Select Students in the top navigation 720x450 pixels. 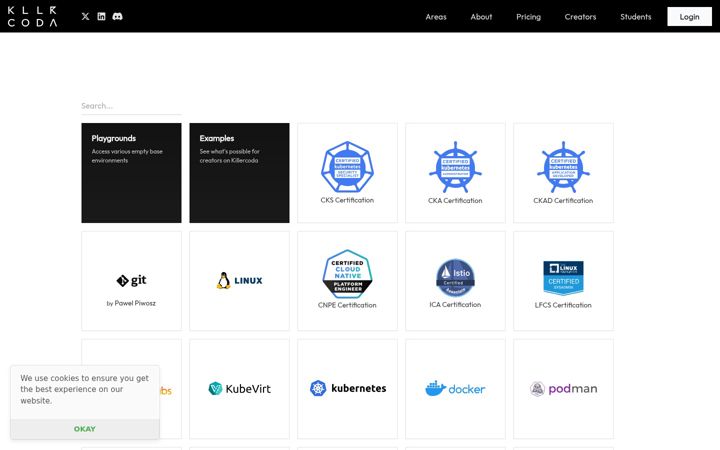pos(636,17)
